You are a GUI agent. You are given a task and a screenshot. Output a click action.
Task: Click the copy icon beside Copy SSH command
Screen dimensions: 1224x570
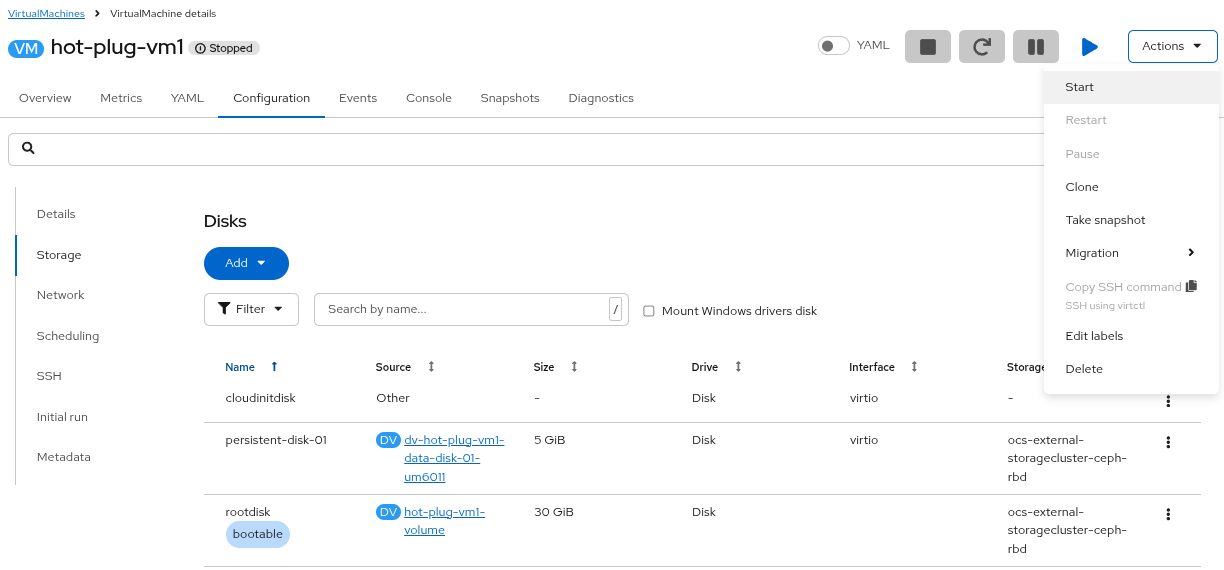point(1191,287)
